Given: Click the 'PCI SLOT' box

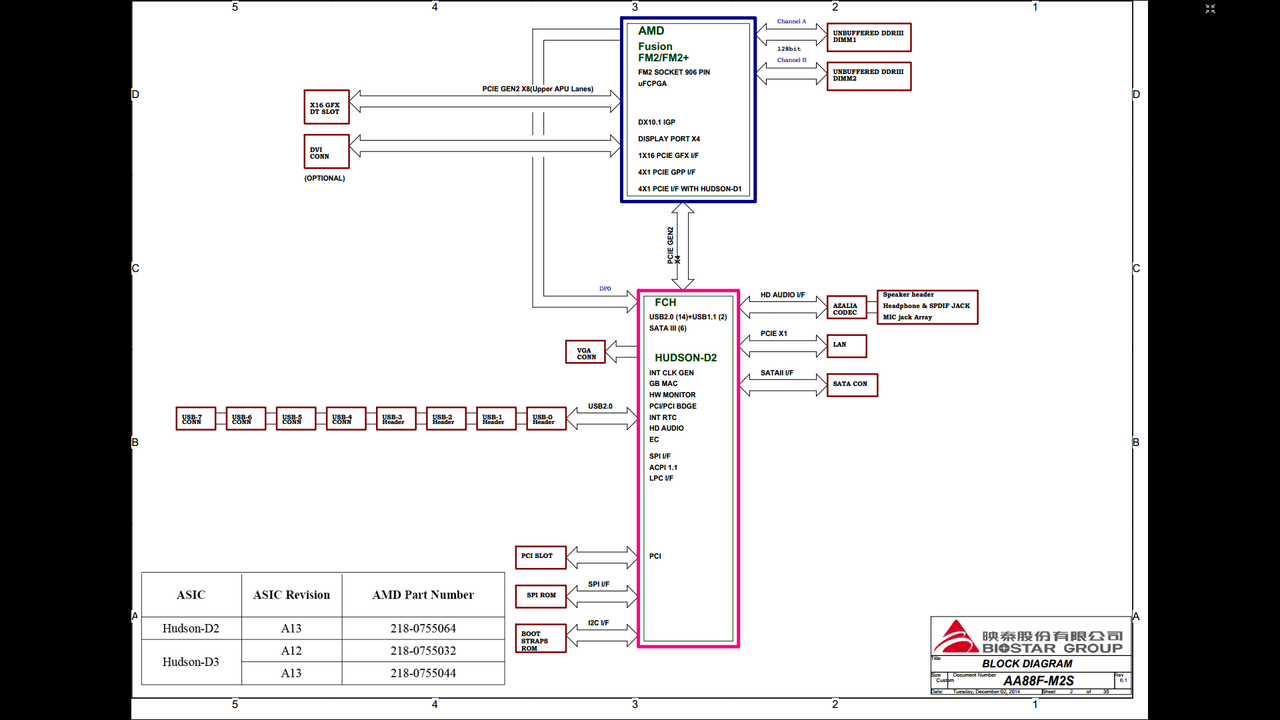Looking at the screenshot, I should coord(541,556).
